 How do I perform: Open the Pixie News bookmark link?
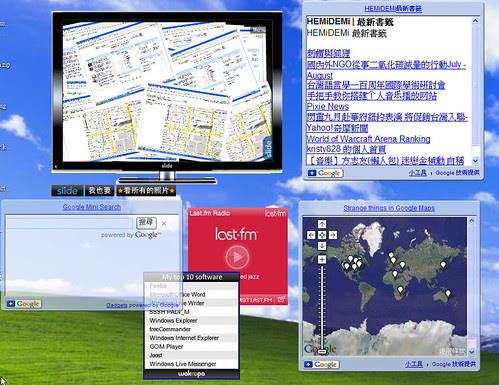(328, 107)
